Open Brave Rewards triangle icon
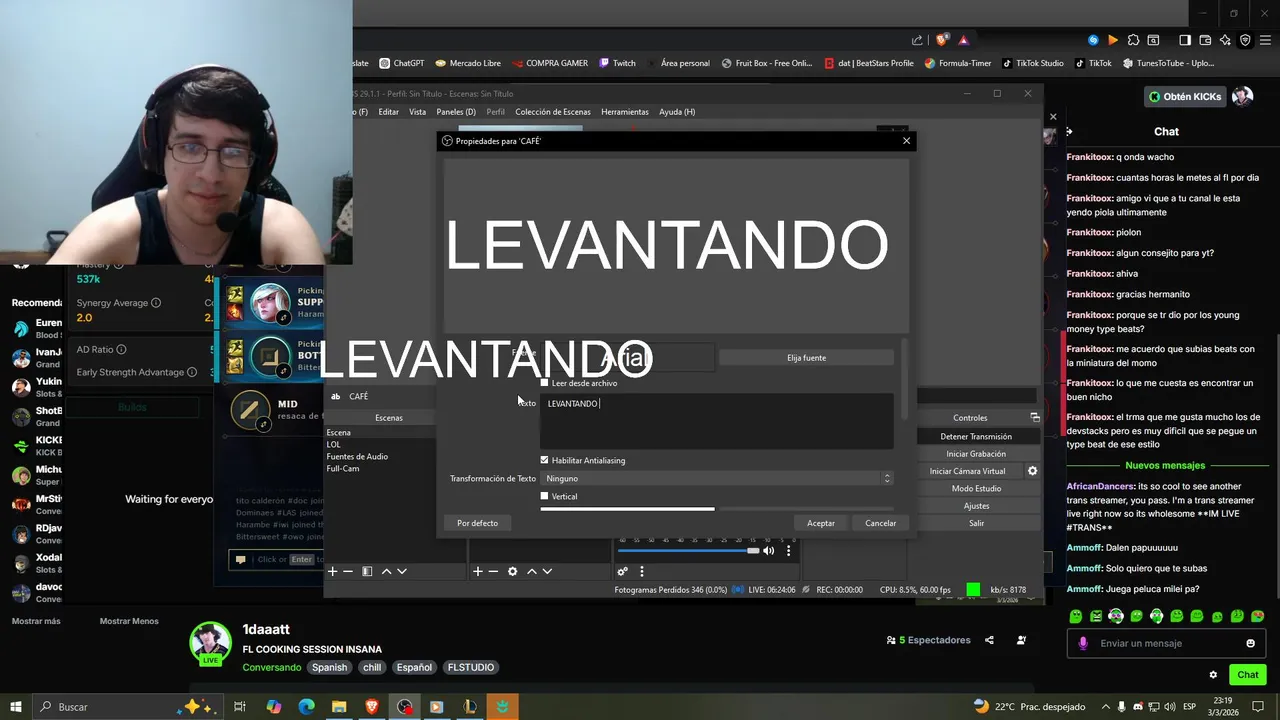1280x720 pixels. pyautogui.click(x=963, y=40)
